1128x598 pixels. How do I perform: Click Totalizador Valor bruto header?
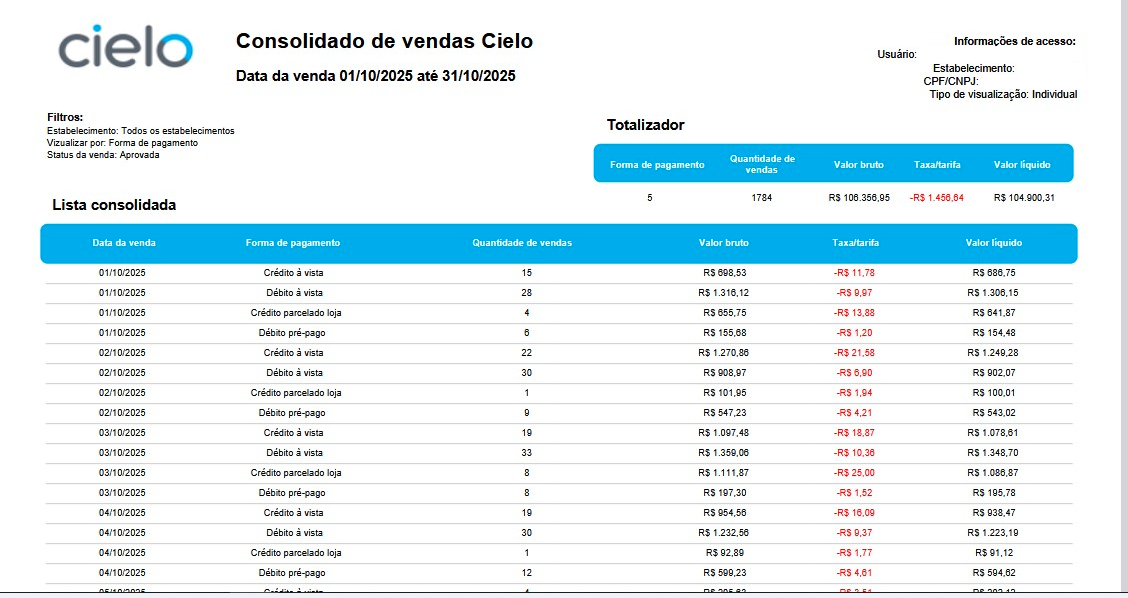tap(859, 165)
